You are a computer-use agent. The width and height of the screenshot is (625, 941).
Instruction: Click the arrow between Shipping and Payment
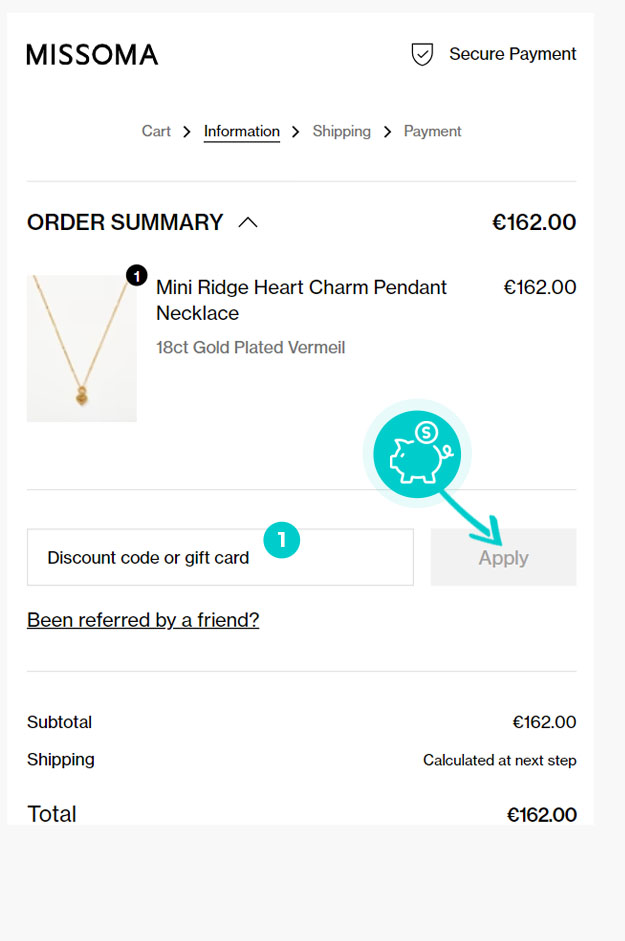click(x=387, y=131)
